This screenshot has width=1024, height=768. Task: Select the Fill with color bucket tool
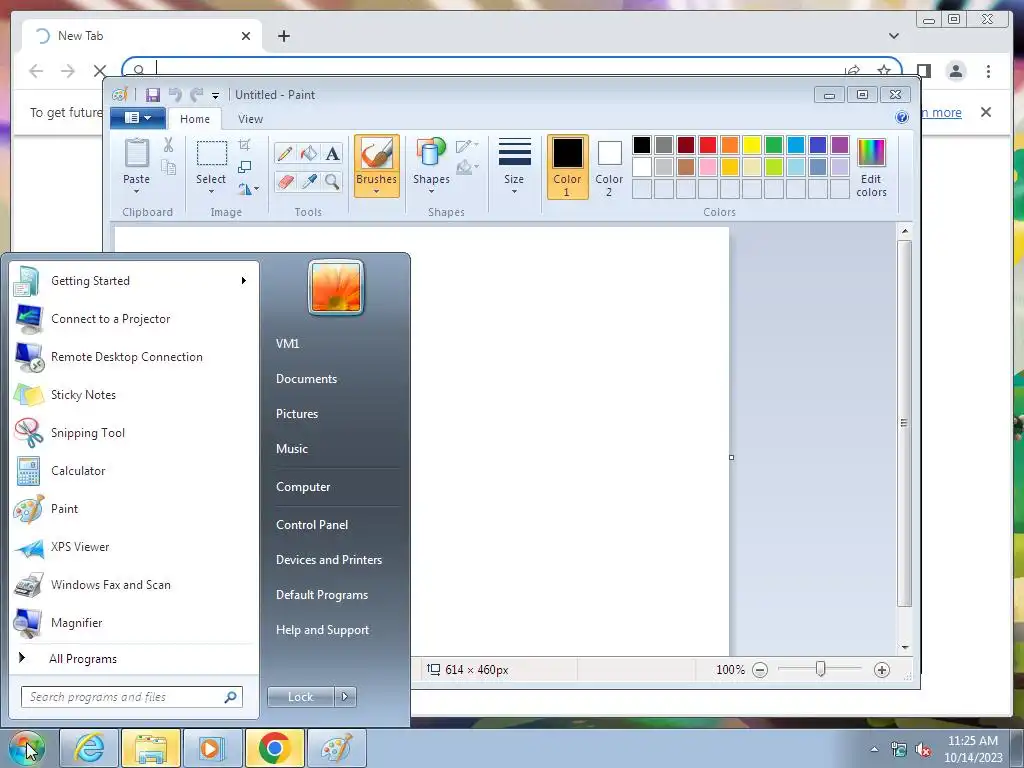point(309,153)
